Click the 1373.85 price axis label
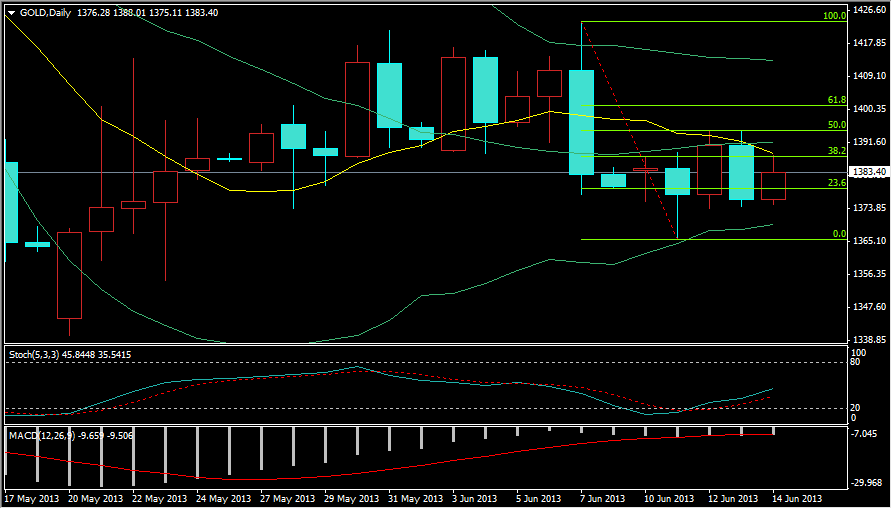 point(870,208)
